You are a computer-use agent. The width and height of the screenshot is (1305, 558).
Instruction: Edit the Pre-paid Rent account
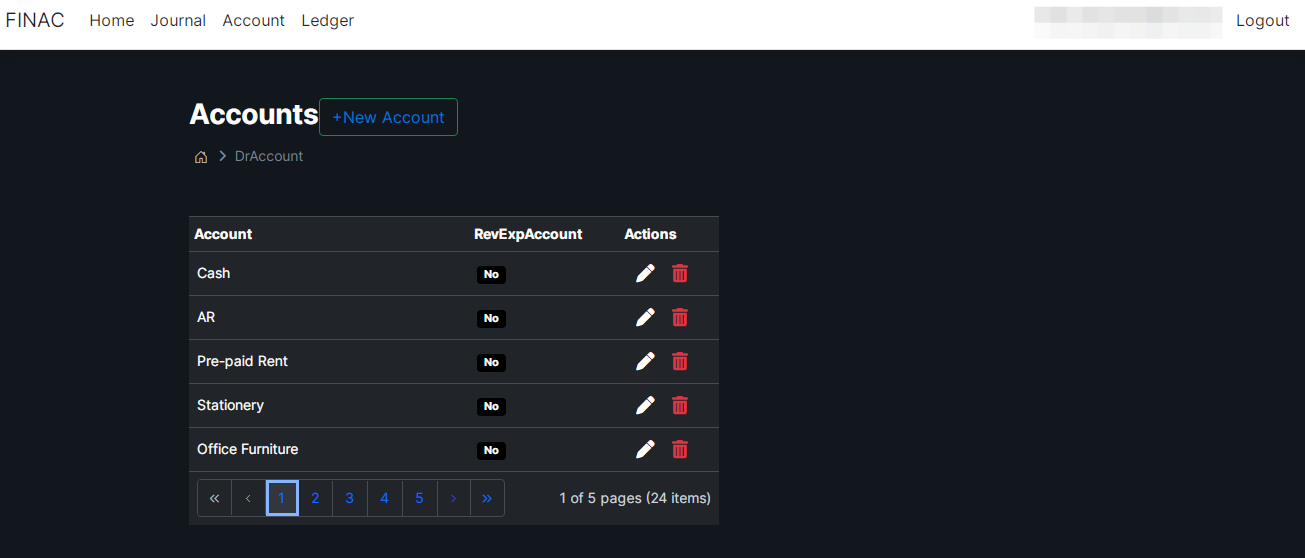(x=645, y=361)
